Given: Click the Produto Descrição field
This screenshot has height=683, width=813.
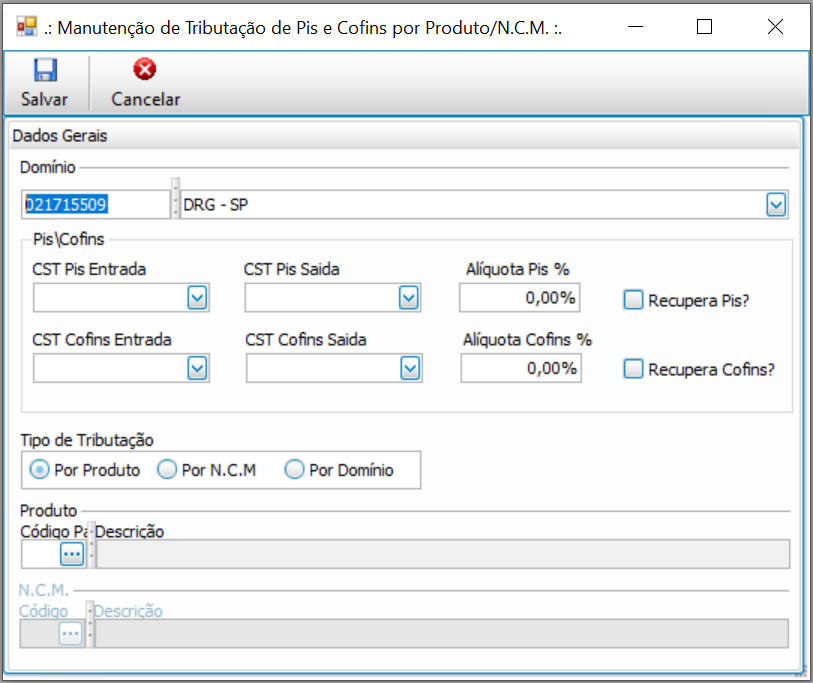Looking at the screenshot, I should [443, 554].
